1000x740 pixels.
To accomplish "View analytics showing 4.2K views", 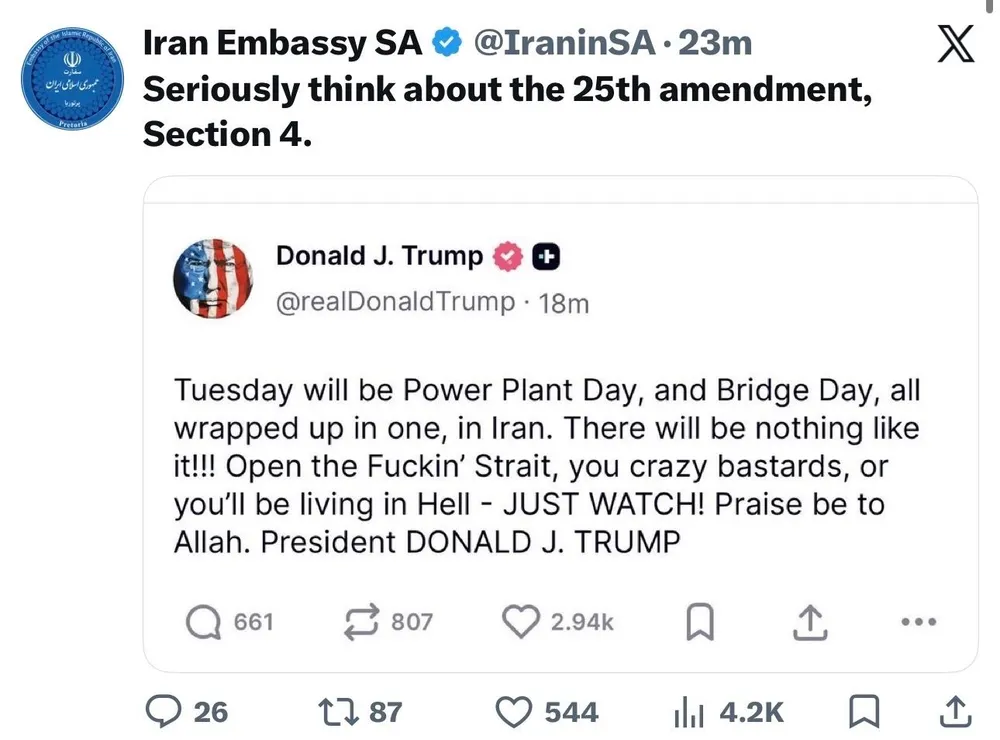I will click(689, 711).
